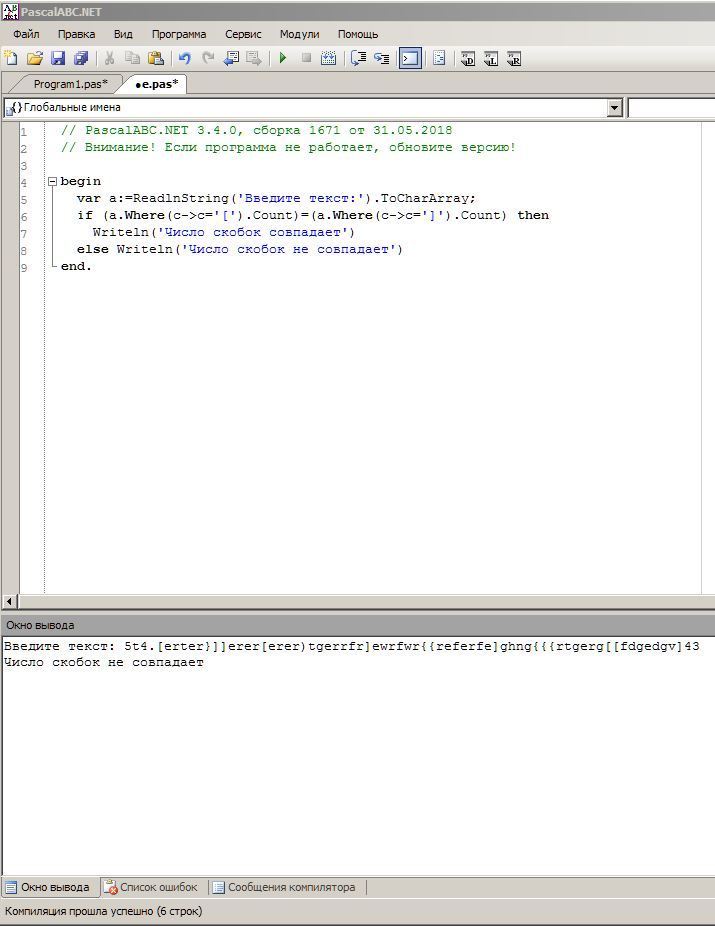The height and width of the screenshot is (926, 715).
Task: Click the navigate forward icon
Action: point(254,58)
